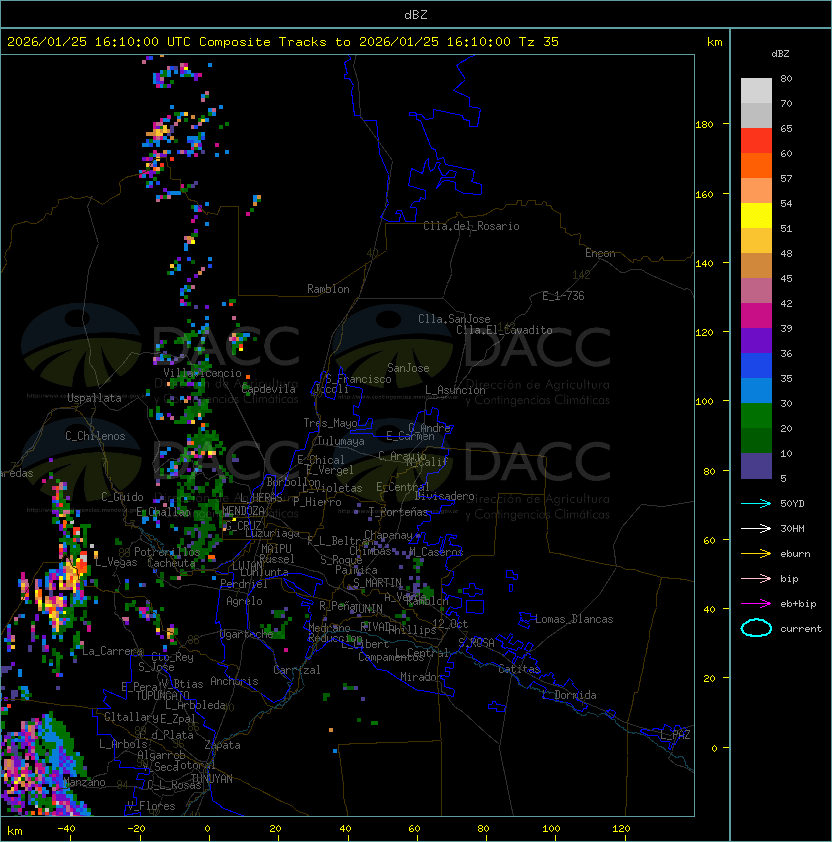Click the 'Catitas' map label
This screenshot has width=832, height=842.
tap(519, 669)
